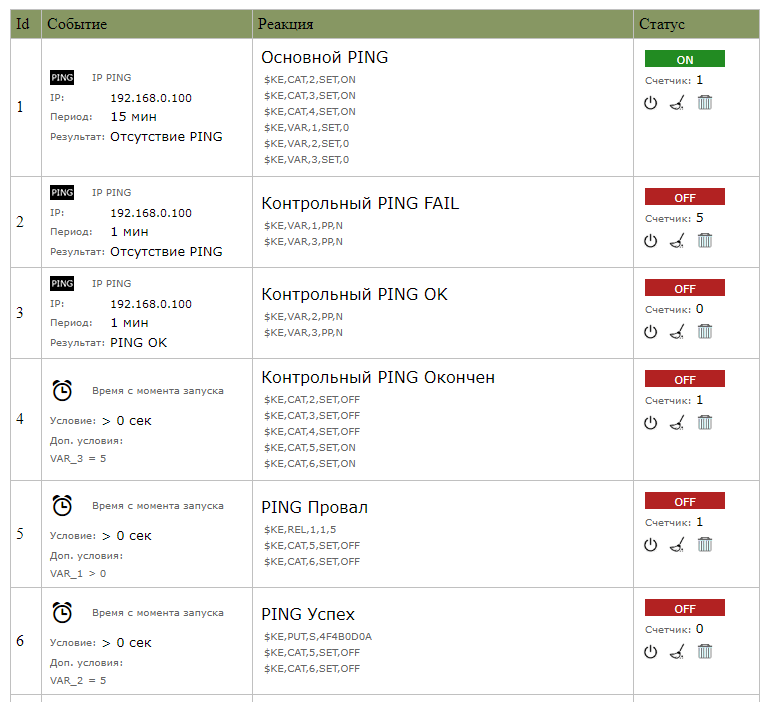The image size is (771, 702).
Task: Click the Статус column header
Action: pos(662,24)
